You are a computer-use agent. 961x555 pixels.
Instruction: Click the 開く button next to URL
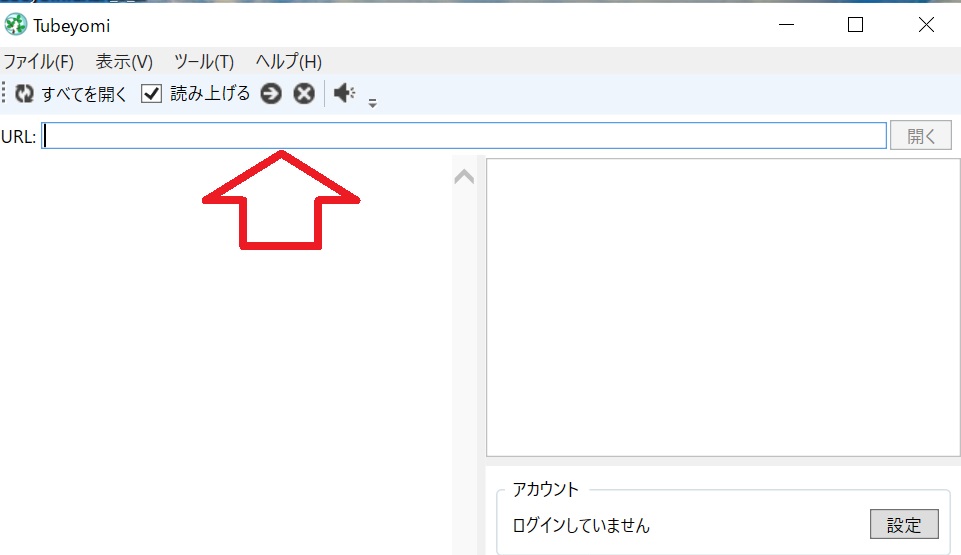(x=921, y=135)
